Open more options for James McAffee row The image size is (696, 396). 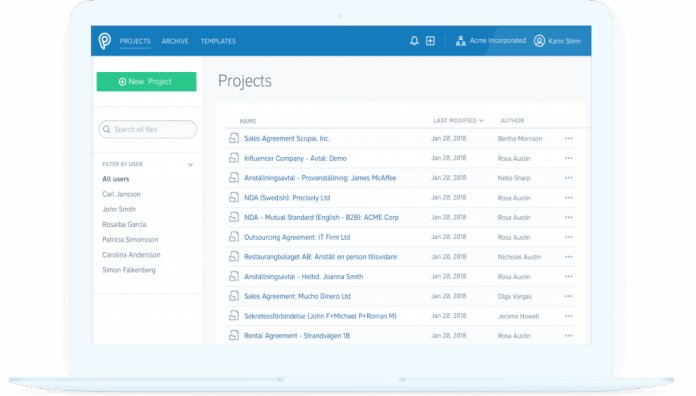[x=569, y=178]
